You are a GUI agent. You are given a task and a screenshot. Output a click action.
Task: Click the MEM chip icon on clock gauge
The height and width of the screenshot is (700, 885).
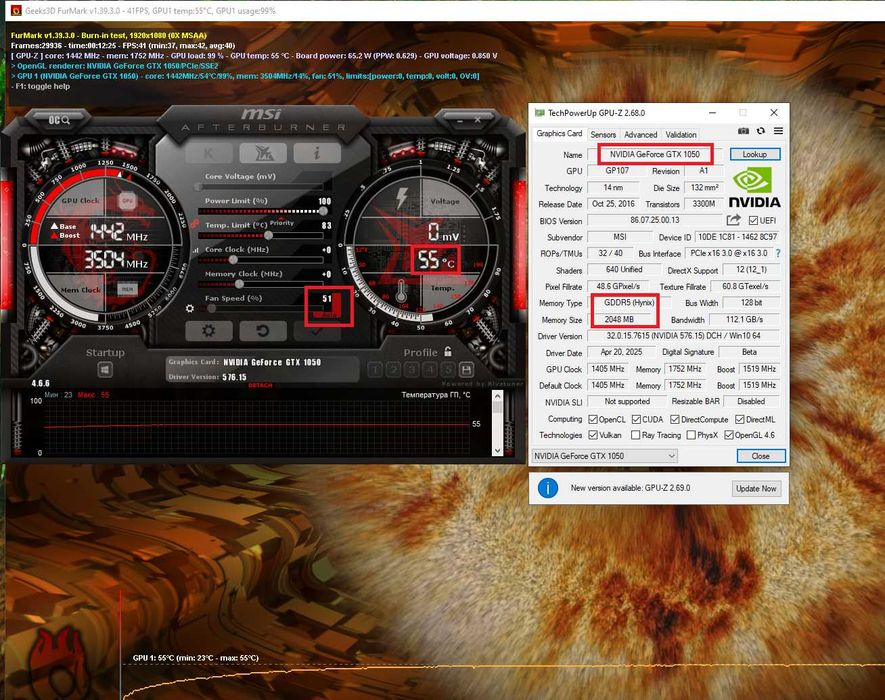click(x=128, y=289)
